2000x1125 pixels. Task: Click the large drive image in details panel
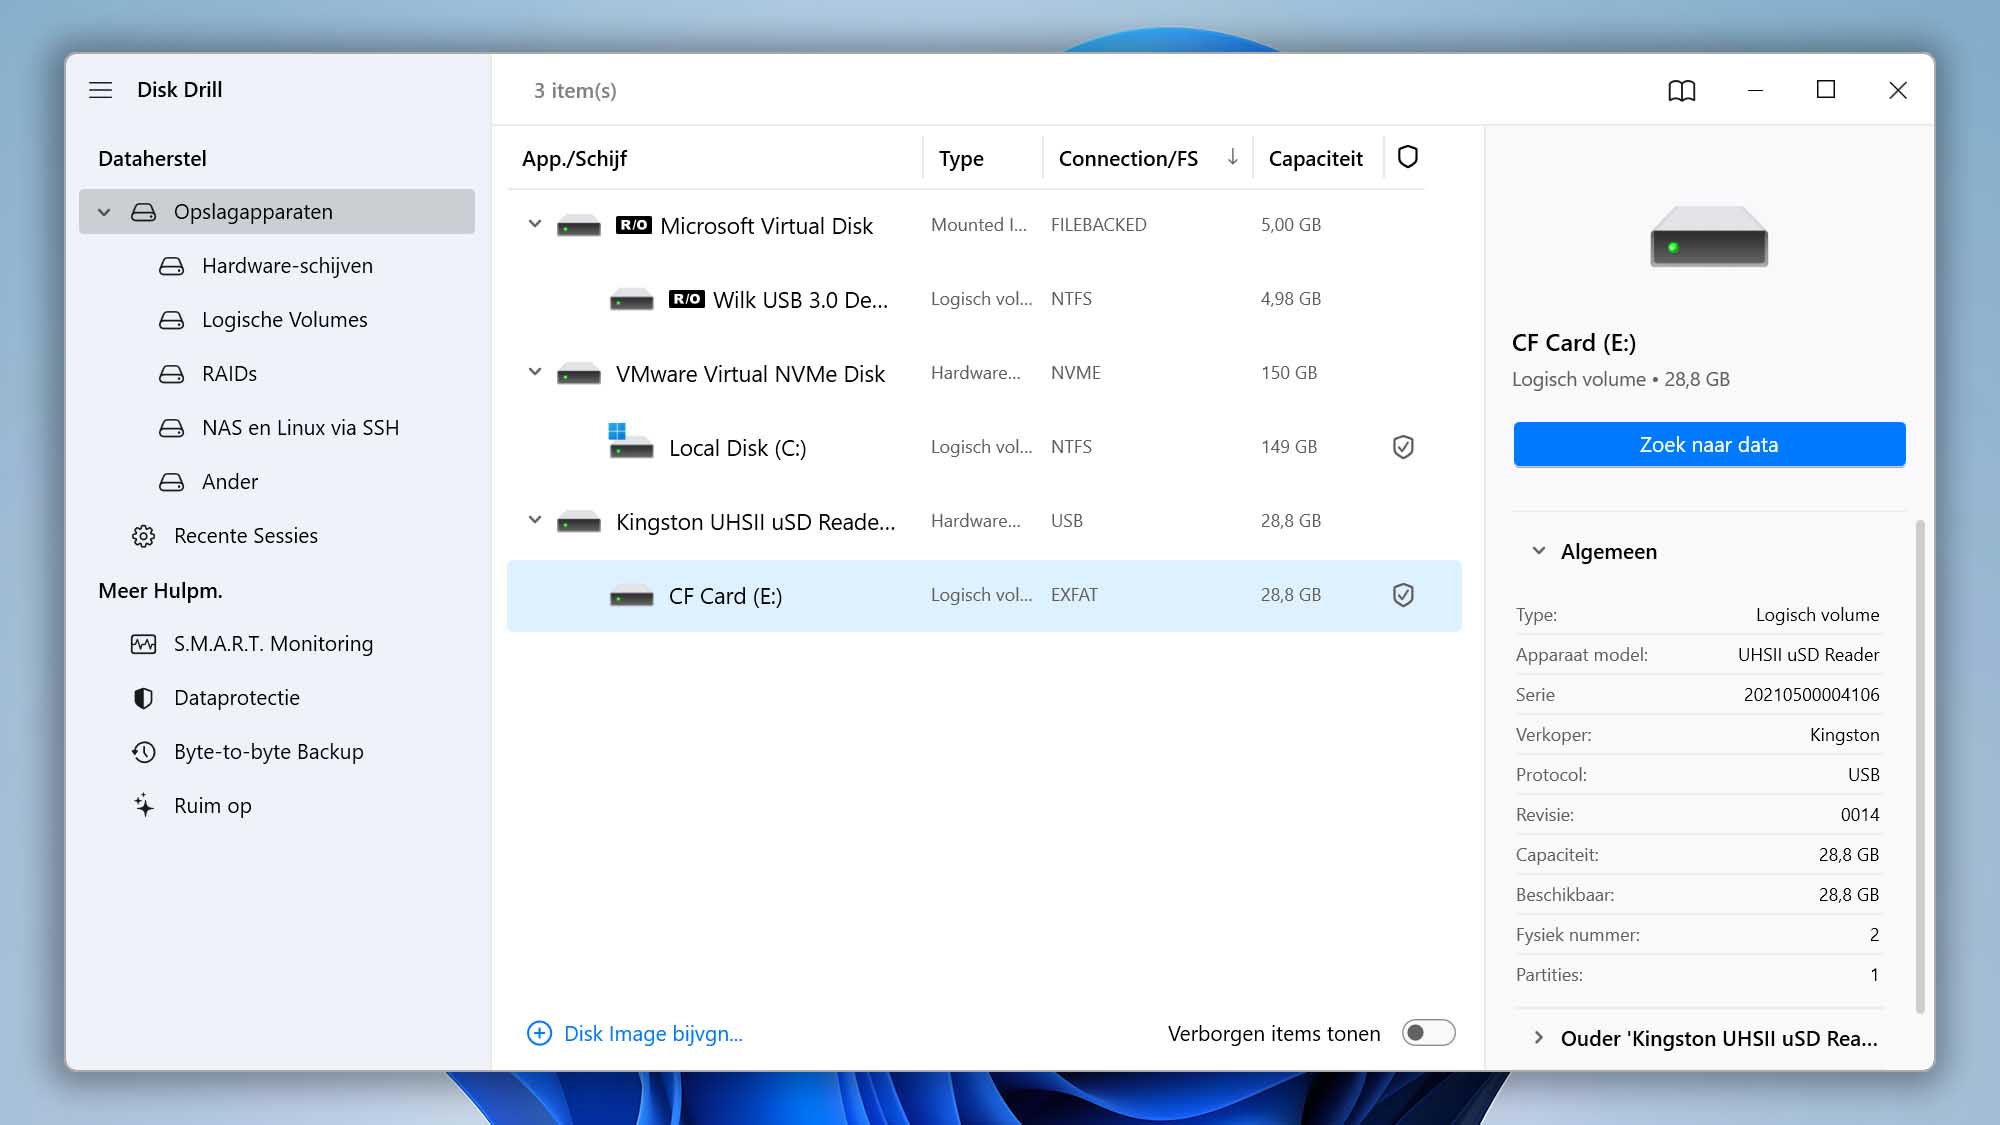1709,236
